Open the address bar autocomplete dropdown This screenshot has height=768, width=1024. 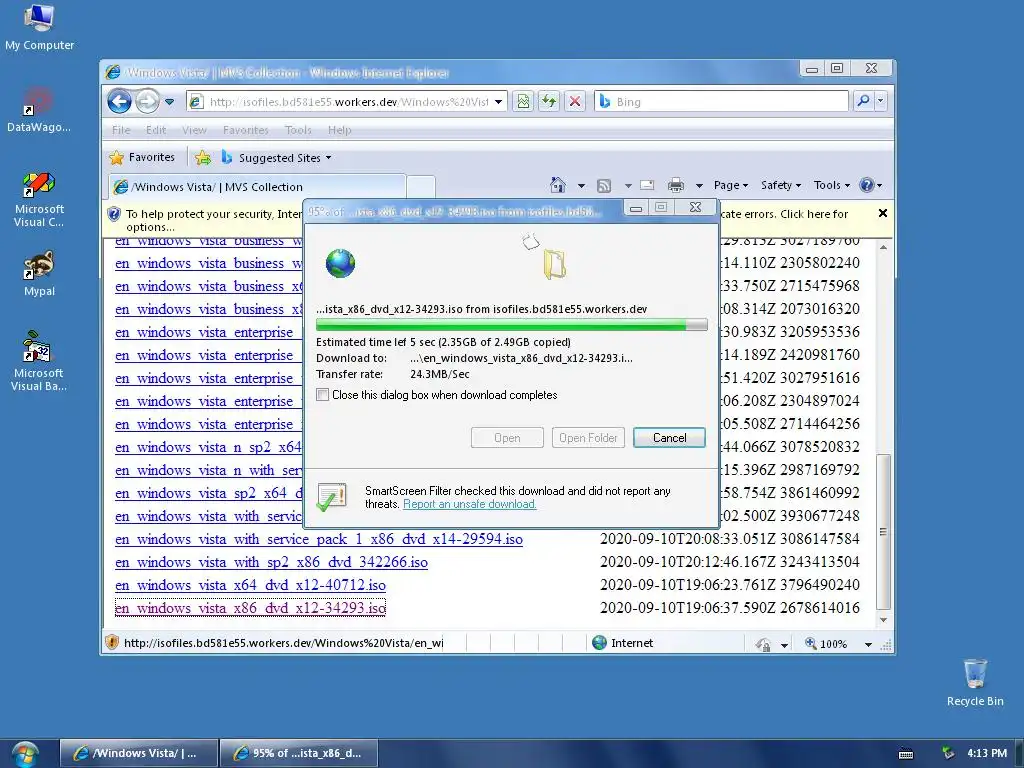click(498, 102)
